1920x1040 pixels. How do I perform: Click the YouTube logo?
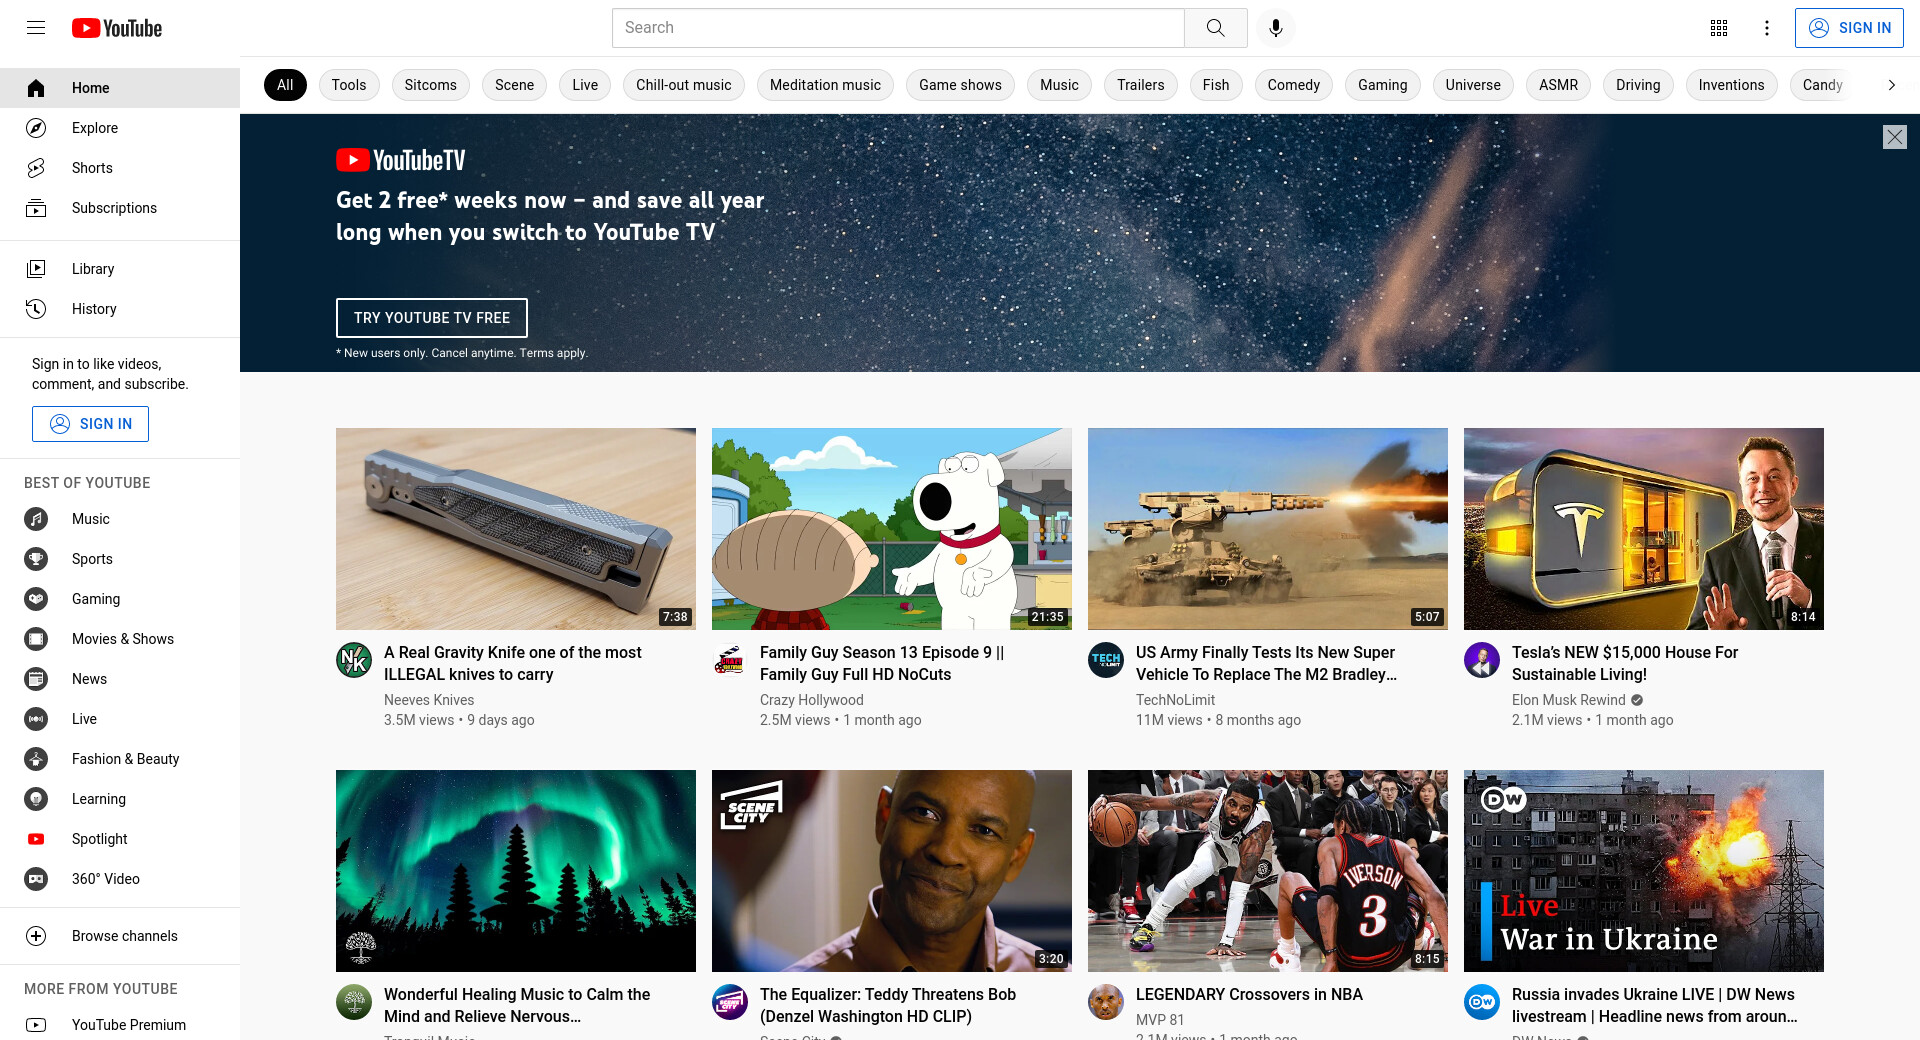(x=117, y=28)
